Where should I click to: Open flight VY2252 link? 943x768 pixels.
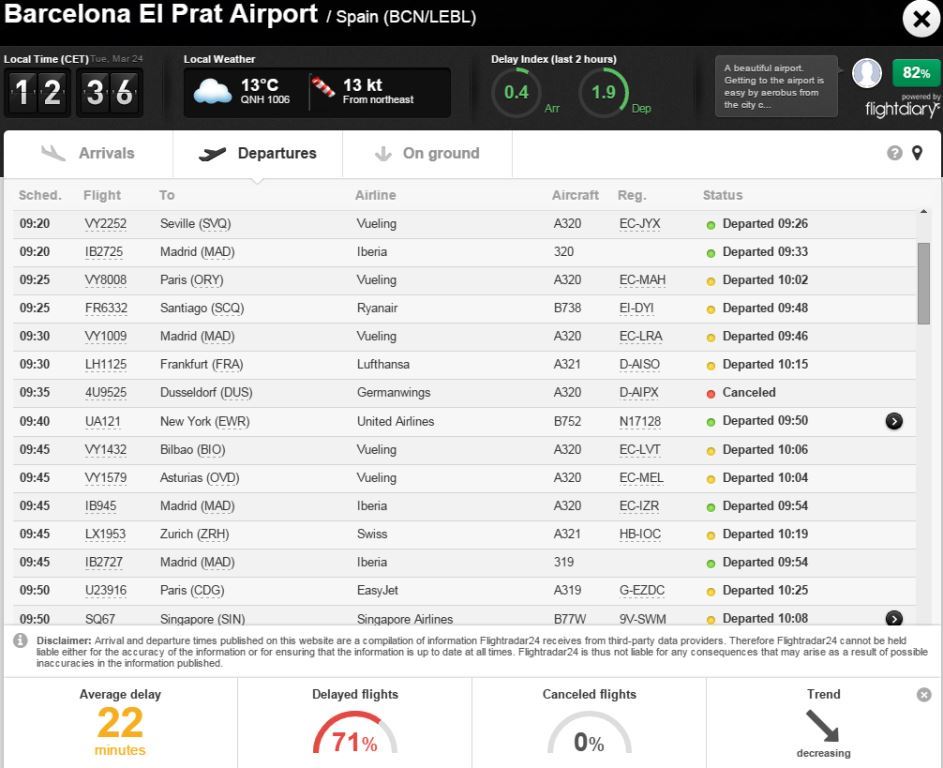(x=106, y=224)
